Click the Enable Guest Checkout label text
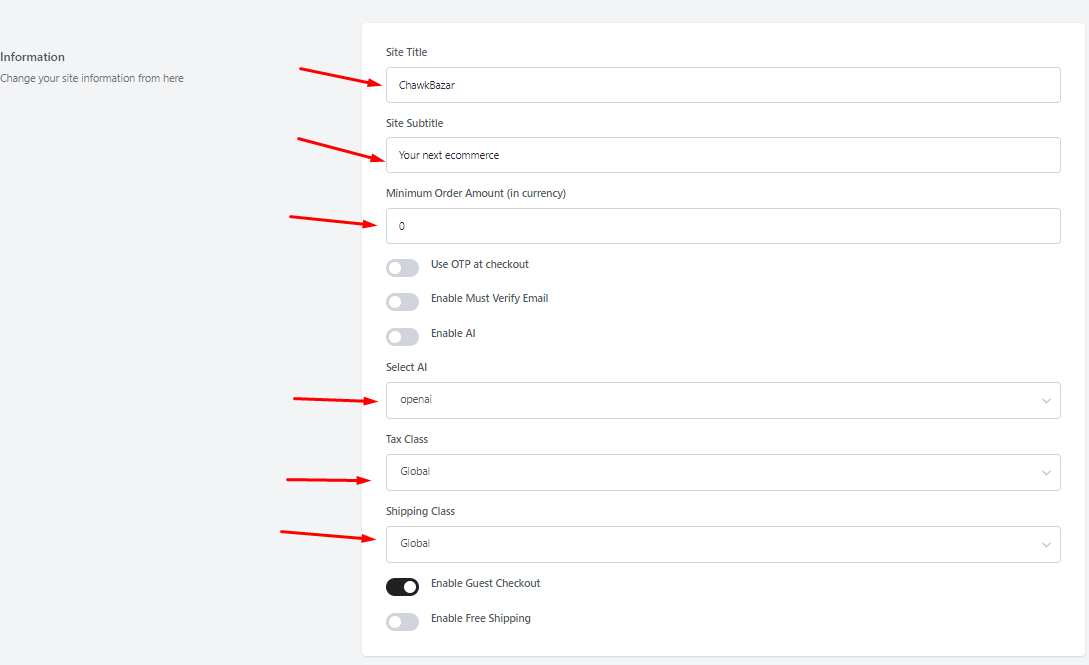The image size is (1089, 665). 485,582
